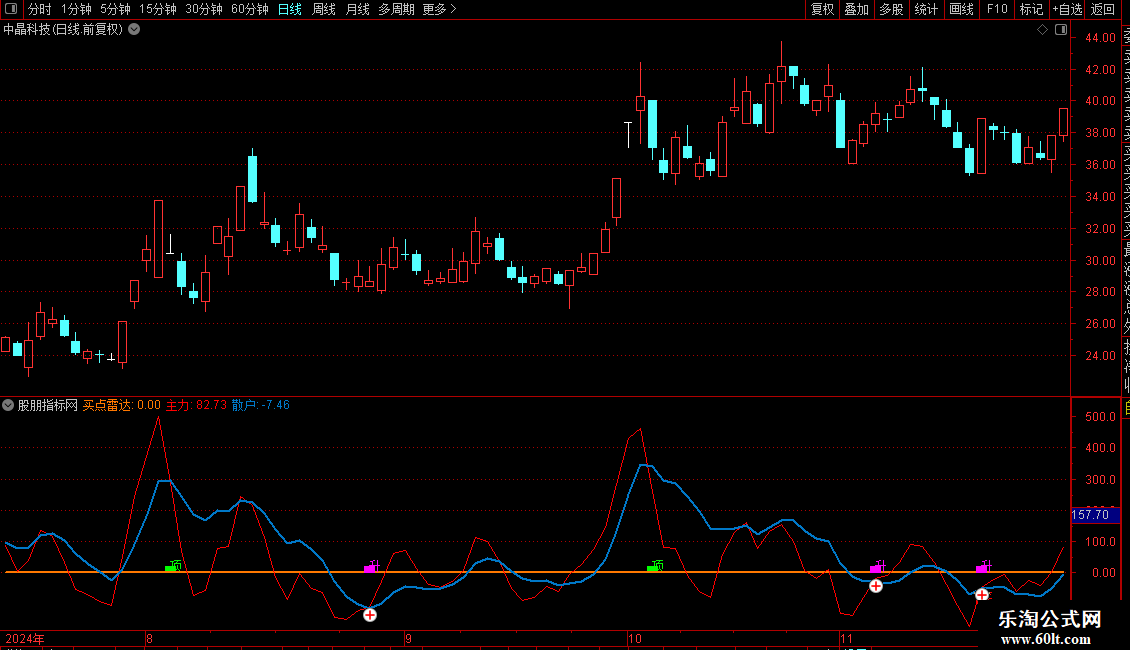The width and height of the screenshot is (1130, 650).
Task: Toggle the right side panel icon
Action: click(1061, 30)
